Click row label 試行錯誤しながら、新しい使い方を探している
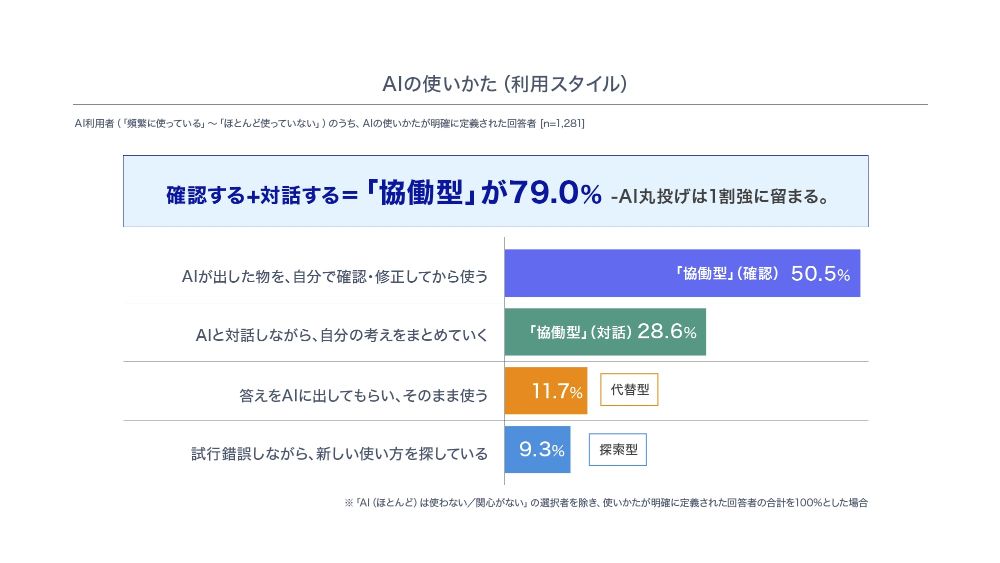Image resolution: width=1000 pixels, height=563 pixels. 339,454
